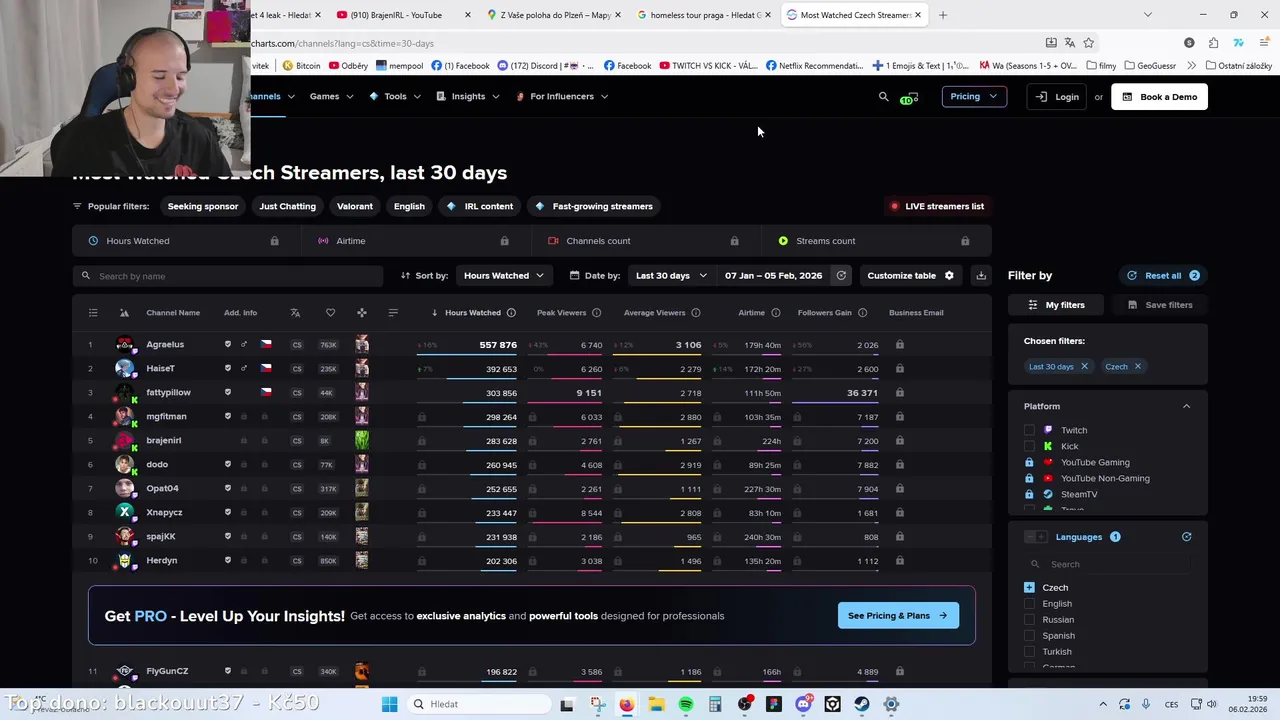The height and width of the screenshot is (720, 1280).
Task: Open File Explorer from the taskbar
Action: click(656, 704)
